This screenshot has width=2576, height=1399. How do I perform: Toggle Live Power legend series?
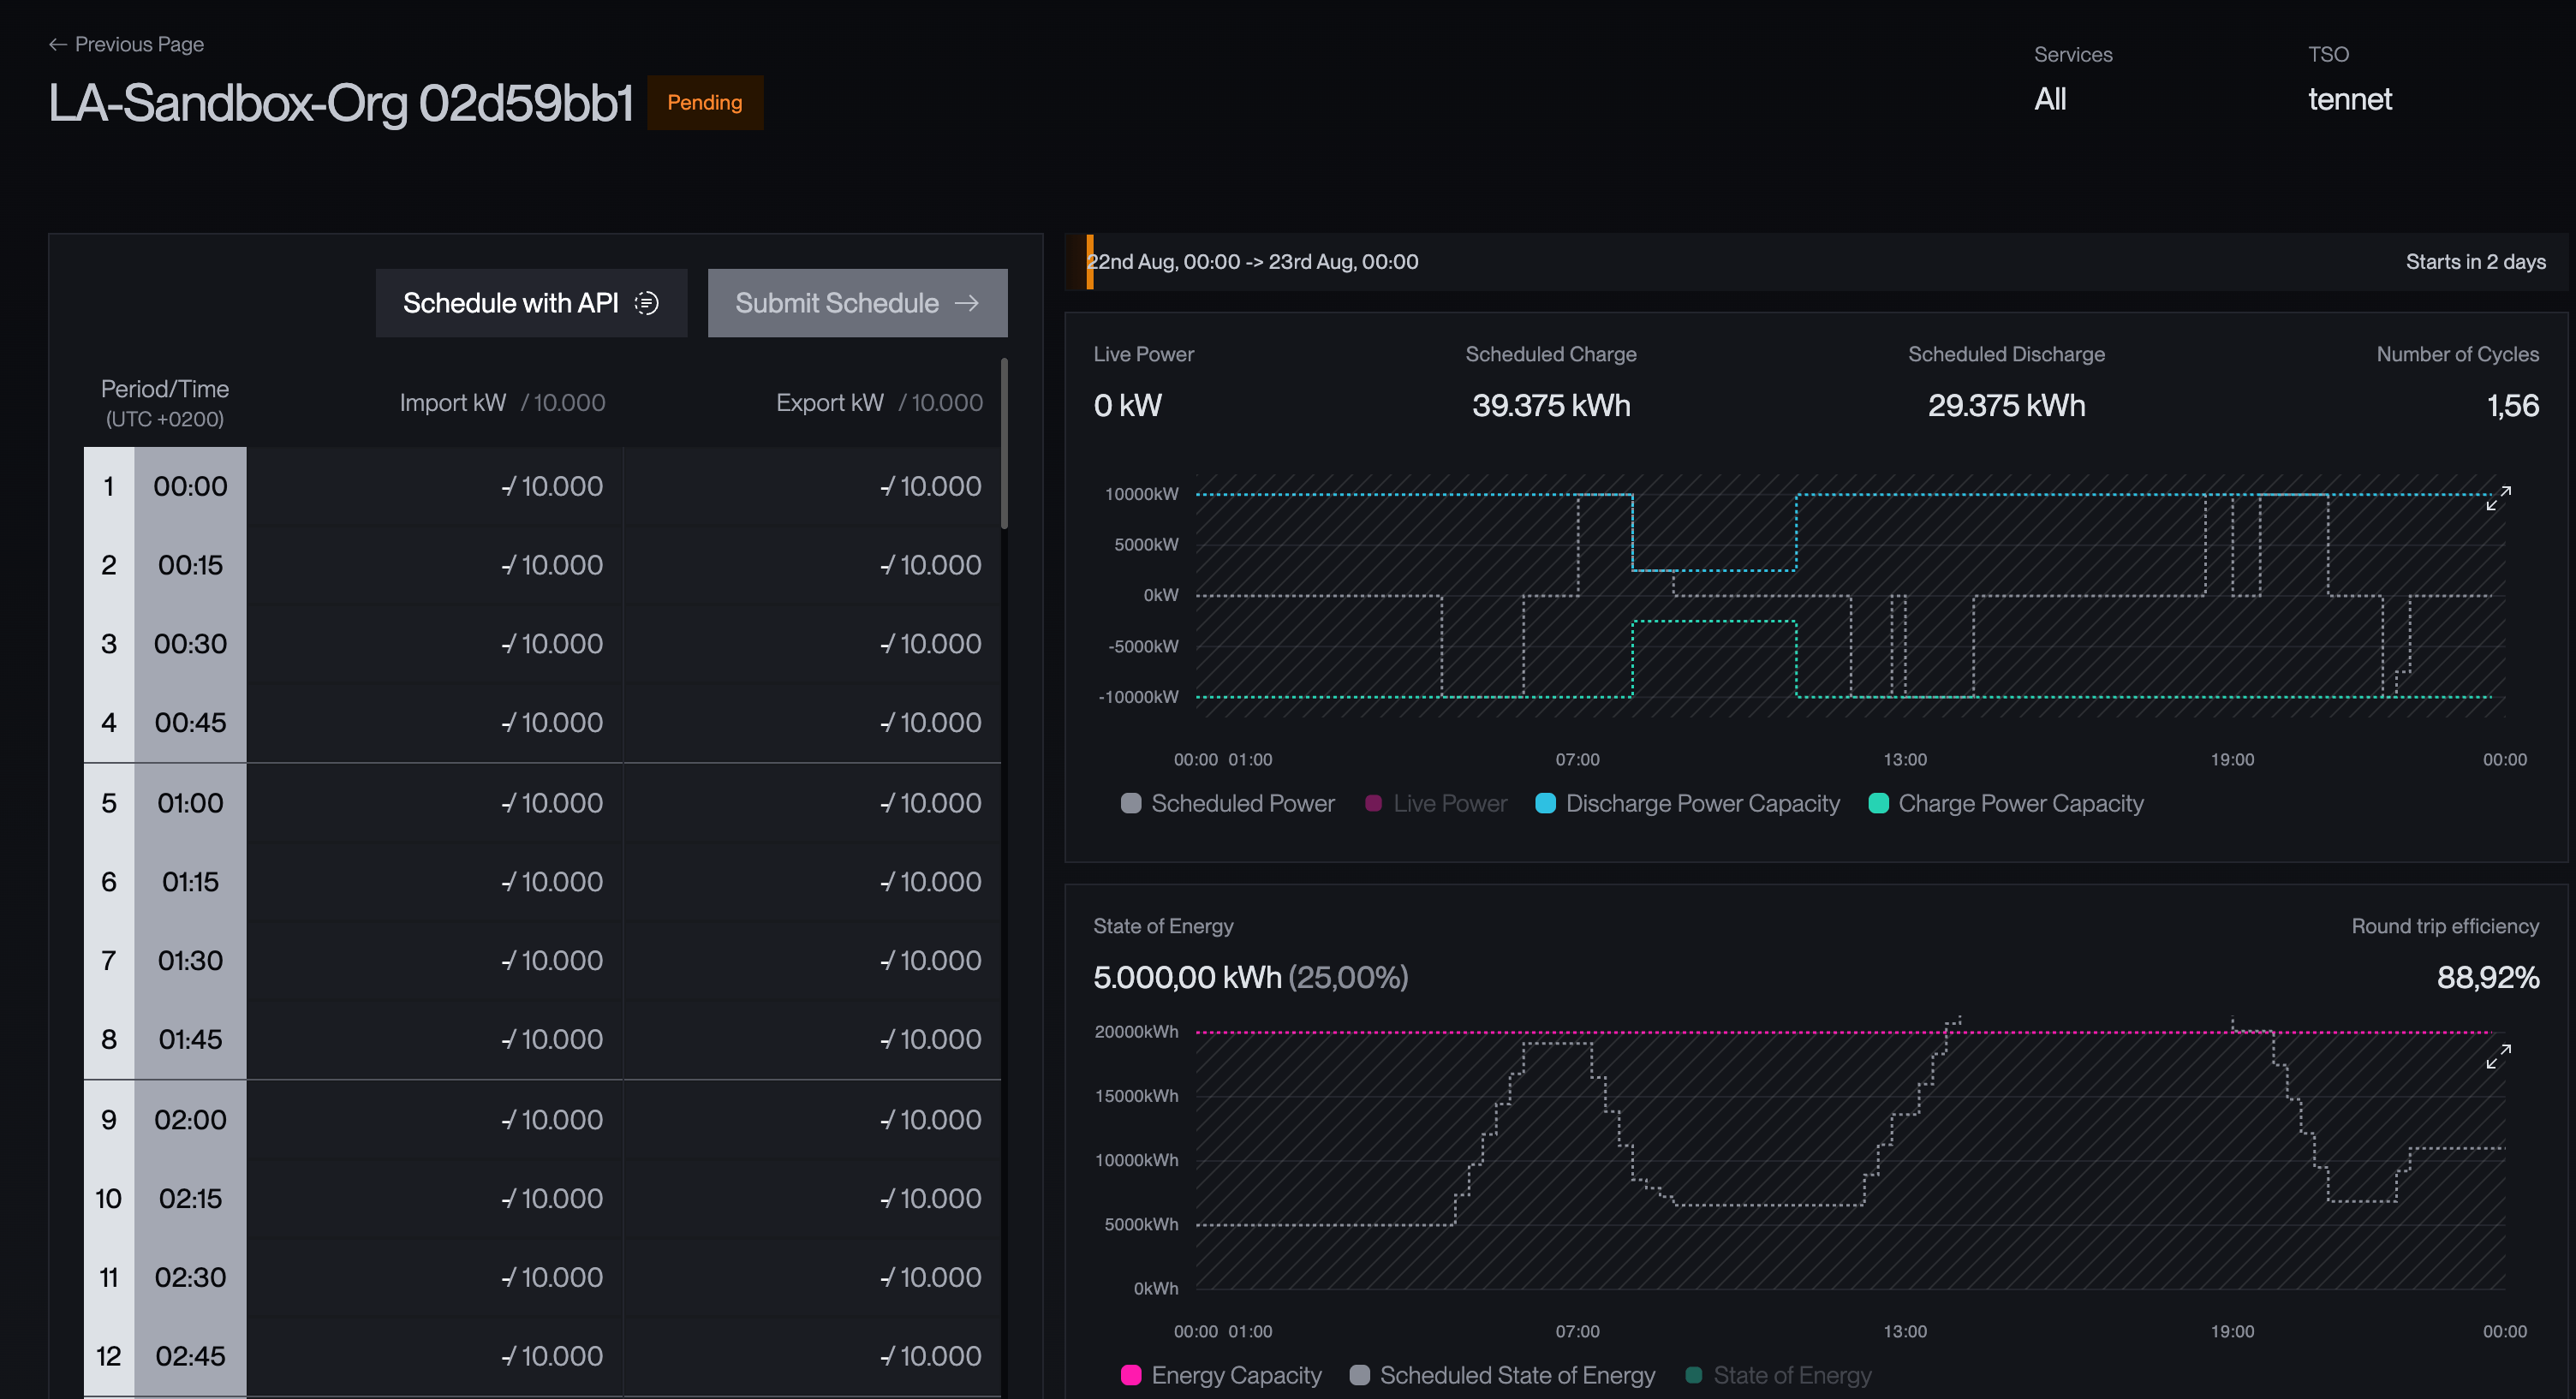pos(1436,803)
